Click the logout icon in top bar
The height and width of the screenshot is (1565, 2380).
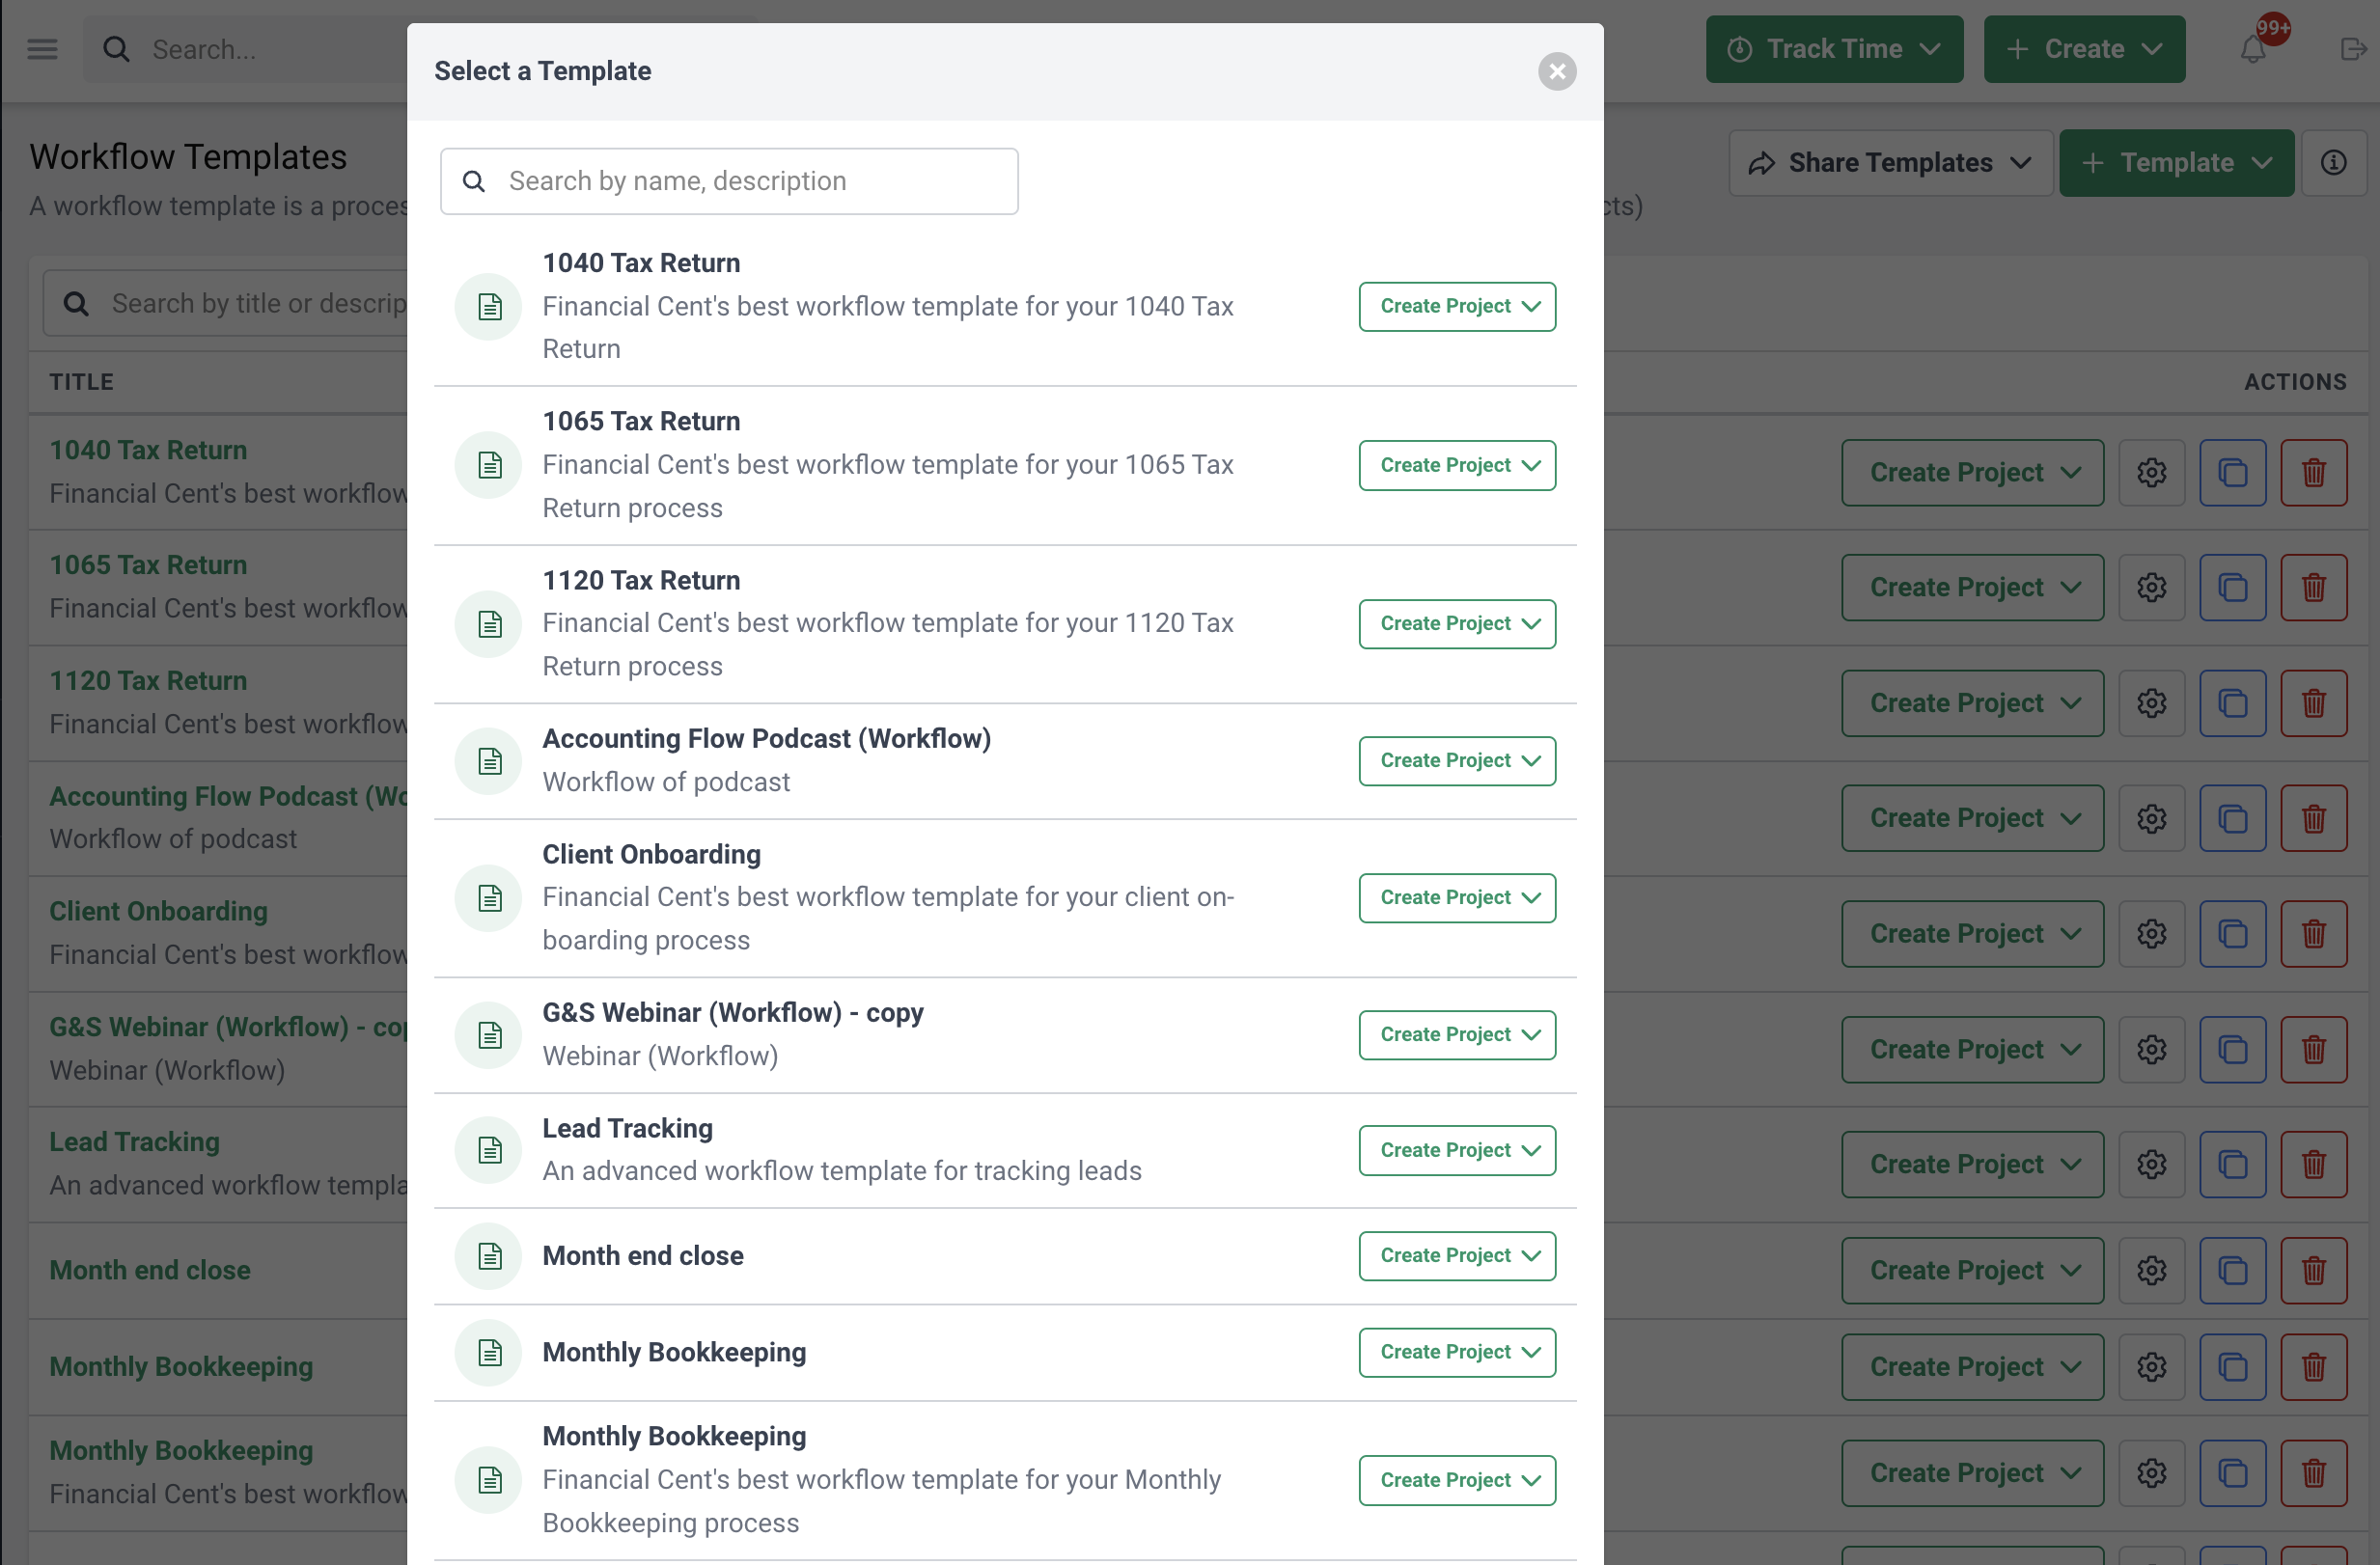pos(2353,49)
